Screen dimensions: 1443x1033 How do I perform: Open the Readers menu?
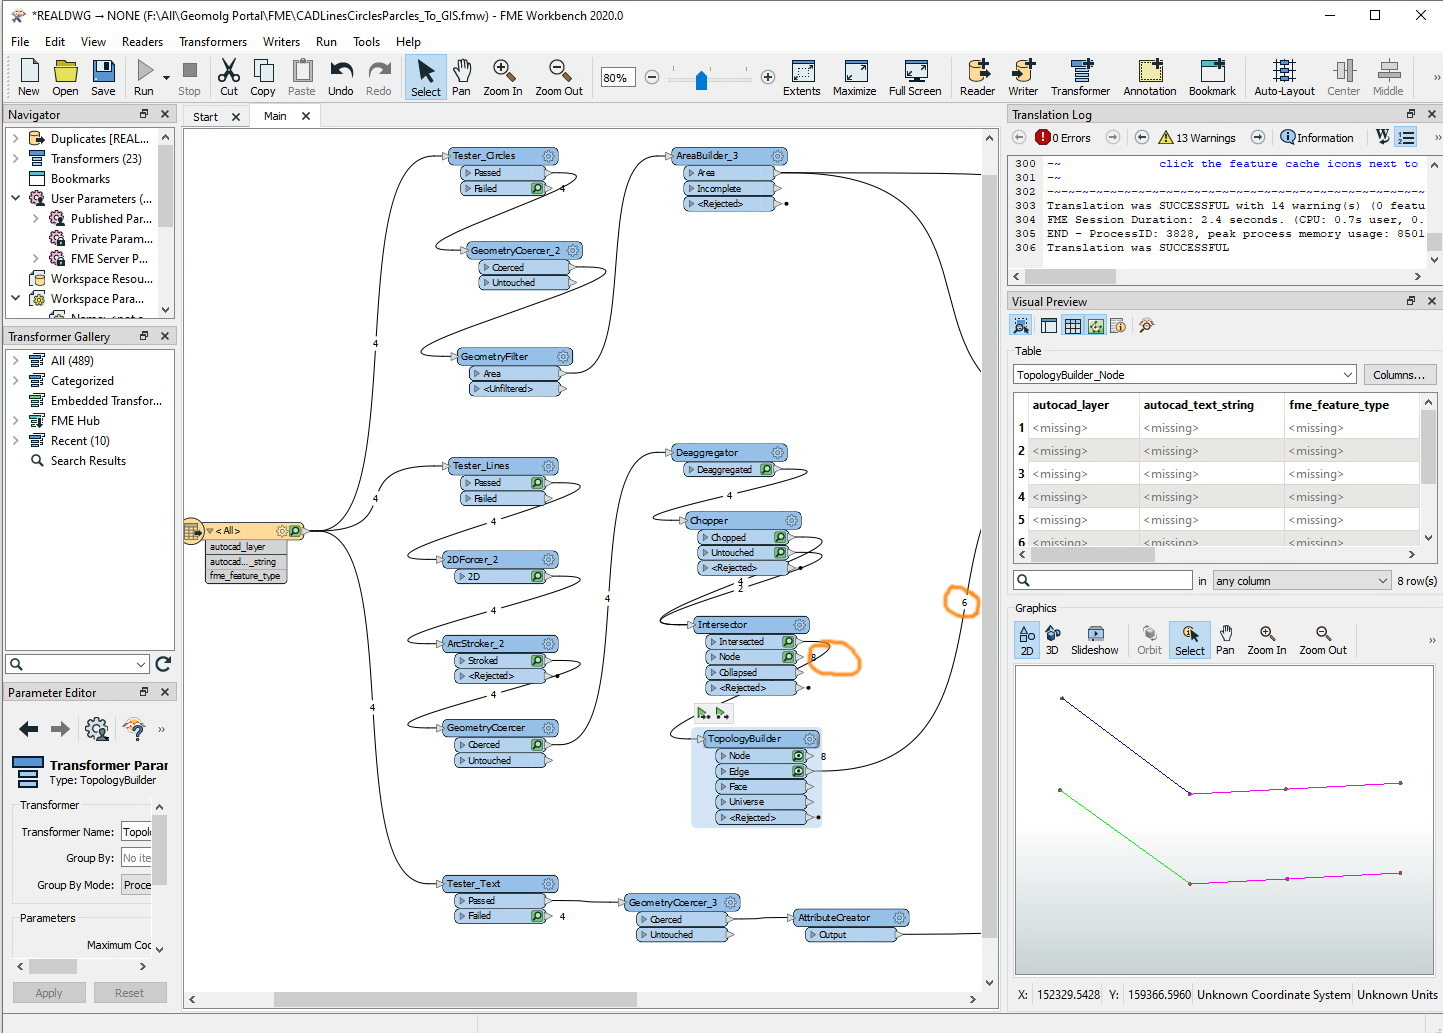point(142,42)
